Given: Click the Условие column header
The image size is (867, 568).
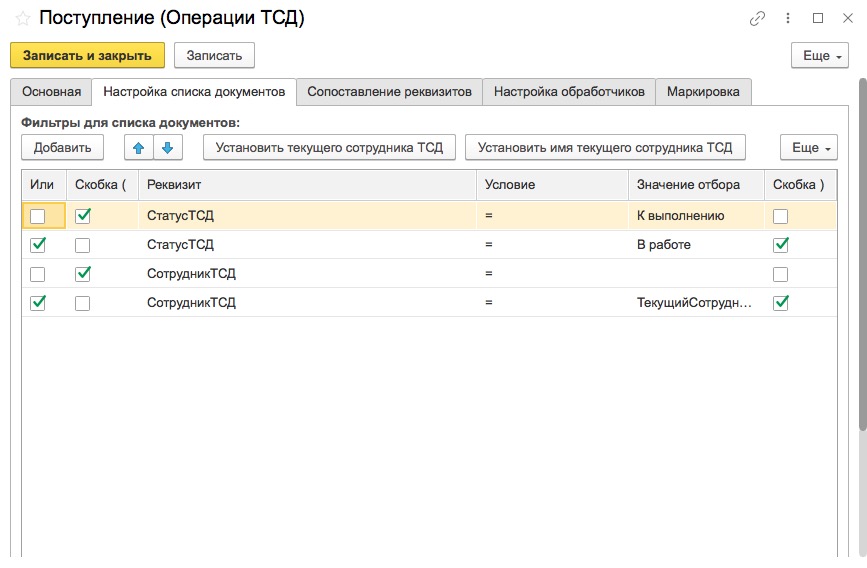Looking at the screenshot, I should tap(552, 185).
